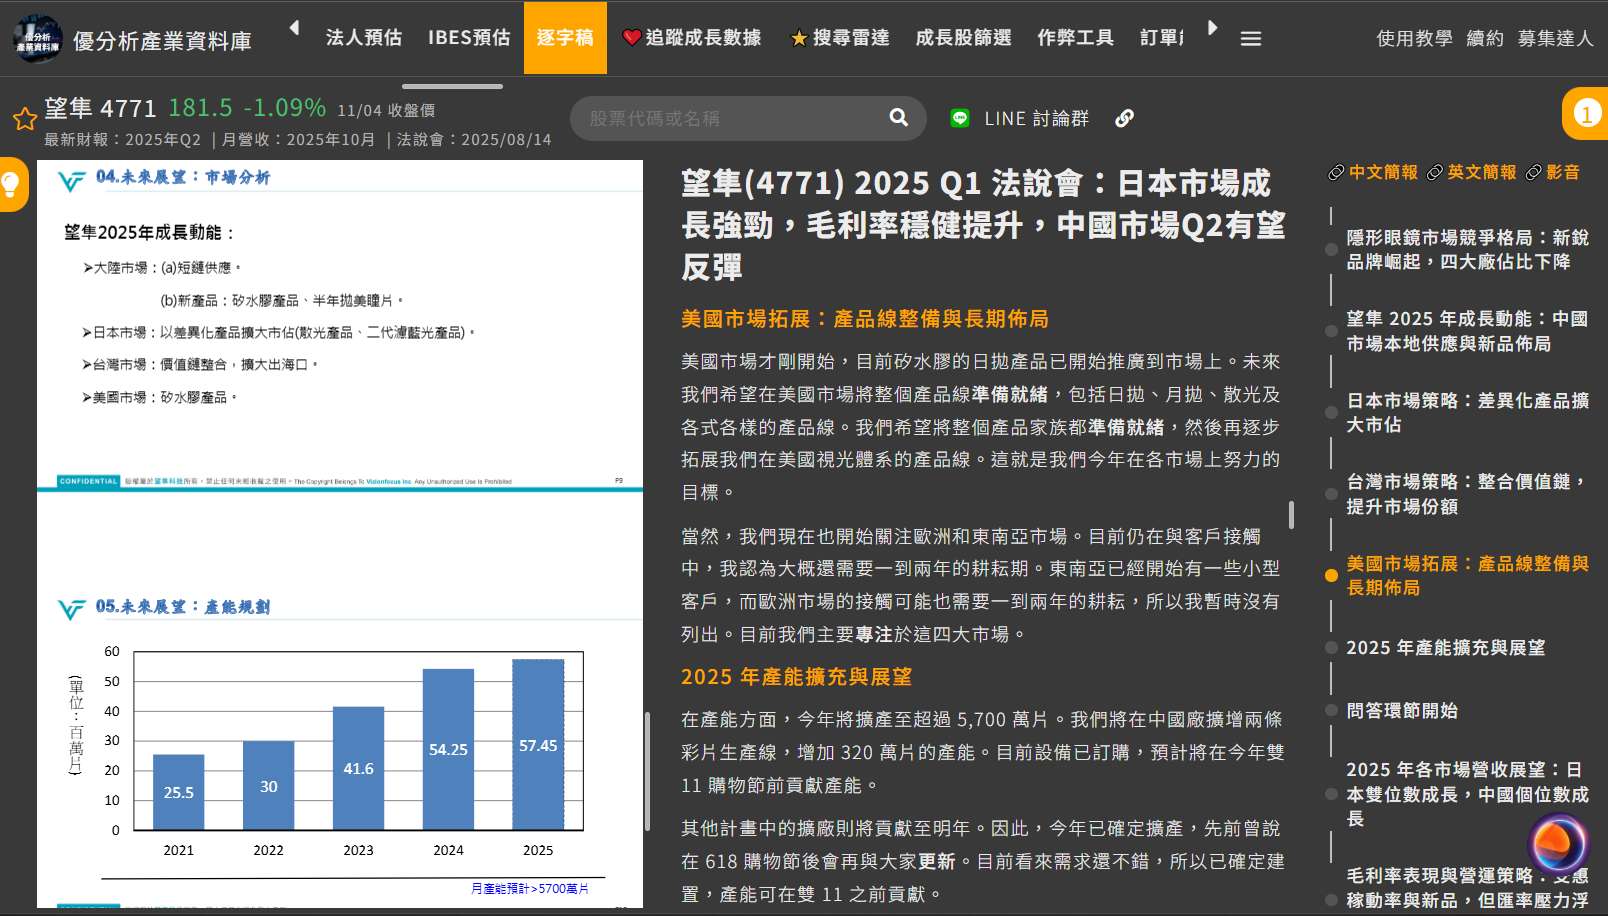1608x916 pixels.
Task: Click the lightbulb tips icon on the left edge
Action: pyautogui.click(x=11, y=184)
